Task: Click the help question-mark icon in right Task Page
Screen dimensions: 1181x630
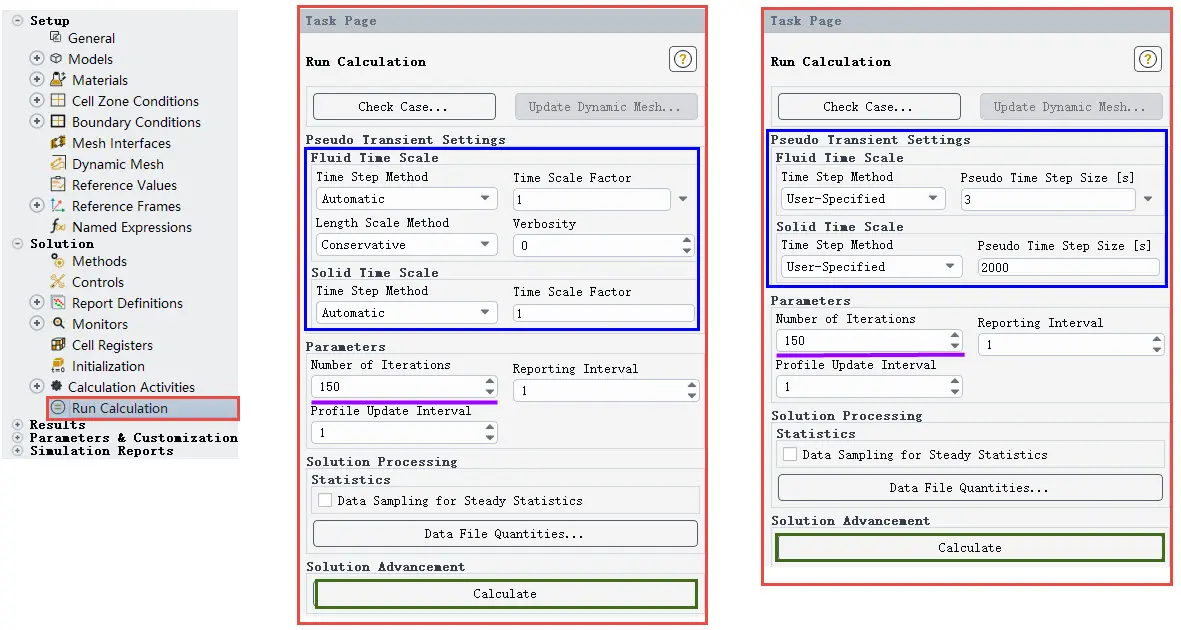Action: (1147, 59)
